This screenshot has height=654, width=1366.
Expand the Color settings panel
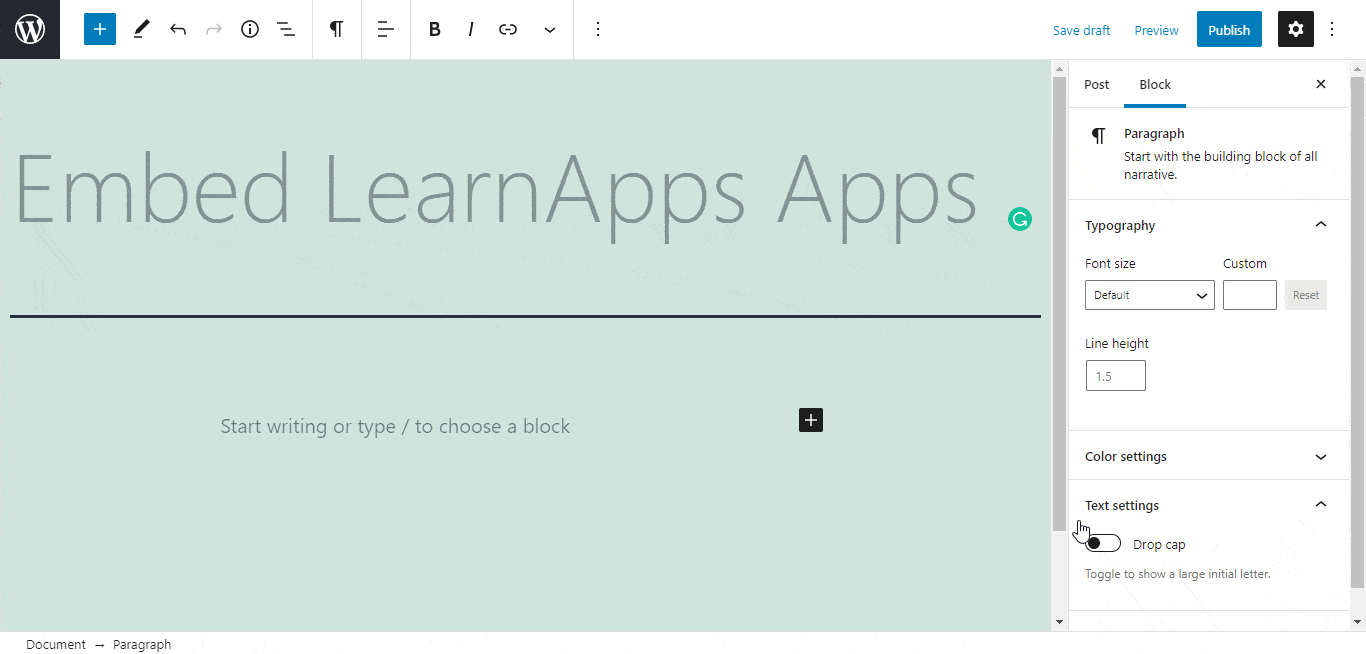click(1209, 456)
